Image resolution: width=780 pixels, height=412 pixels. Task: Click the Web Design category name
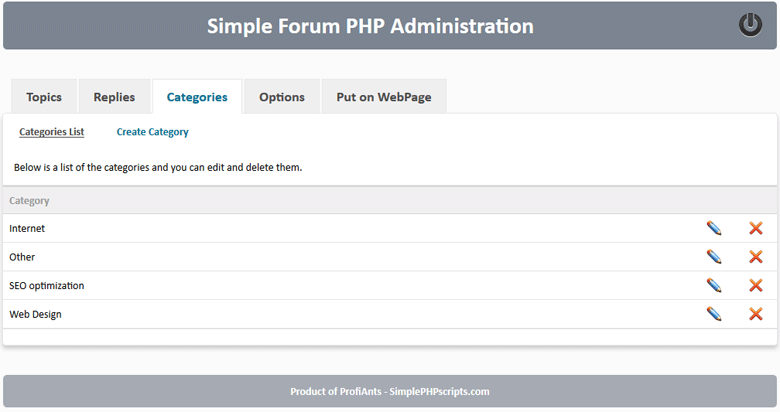tap(35, 314)
